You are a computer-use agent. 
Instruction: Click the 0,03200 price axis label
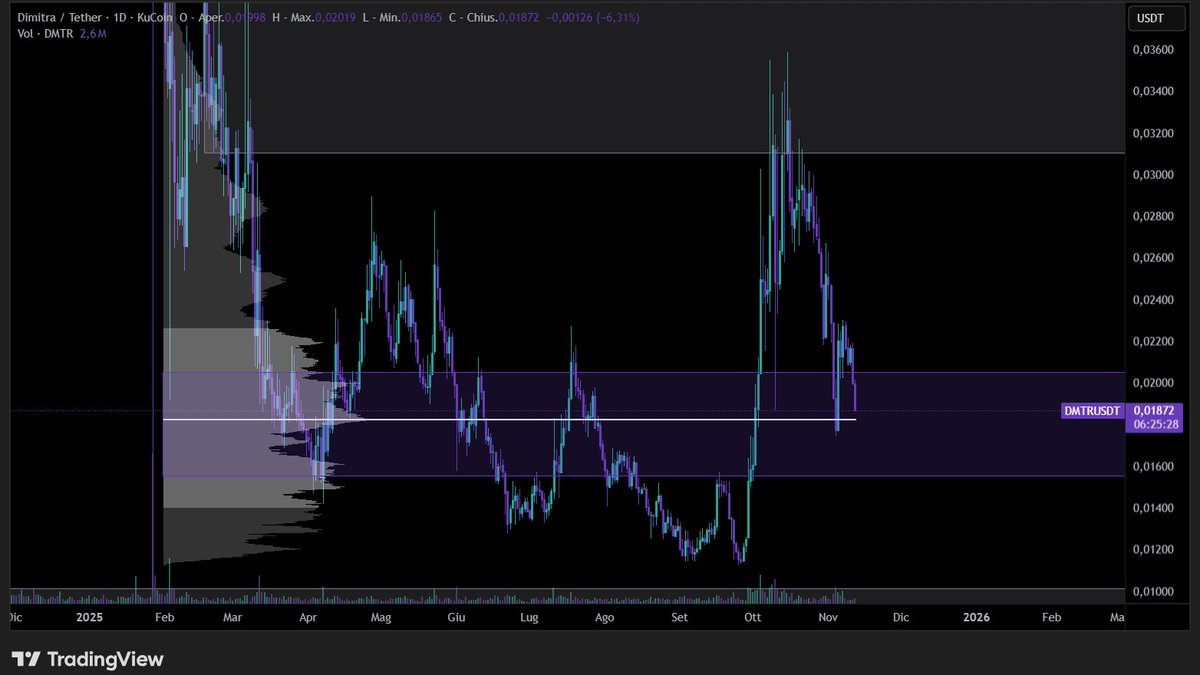(1154, 133)
